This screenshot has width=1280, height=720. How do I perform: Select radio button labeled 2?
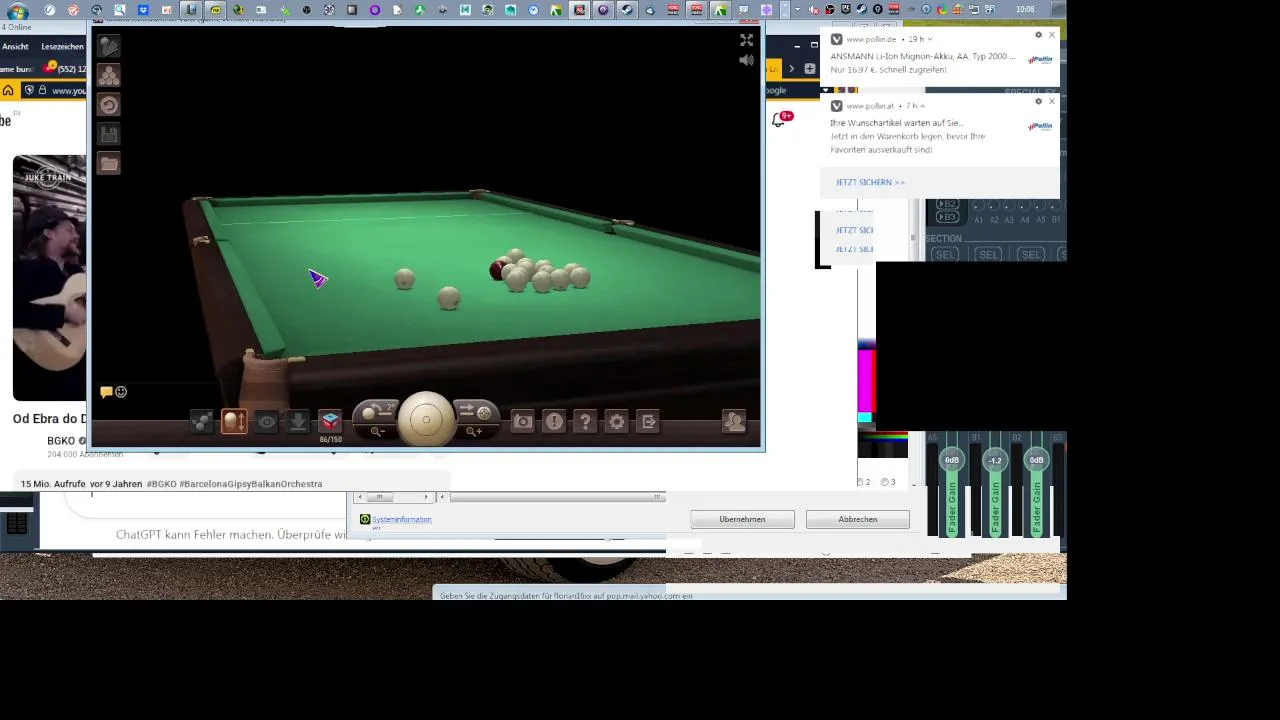coord(862,482)
